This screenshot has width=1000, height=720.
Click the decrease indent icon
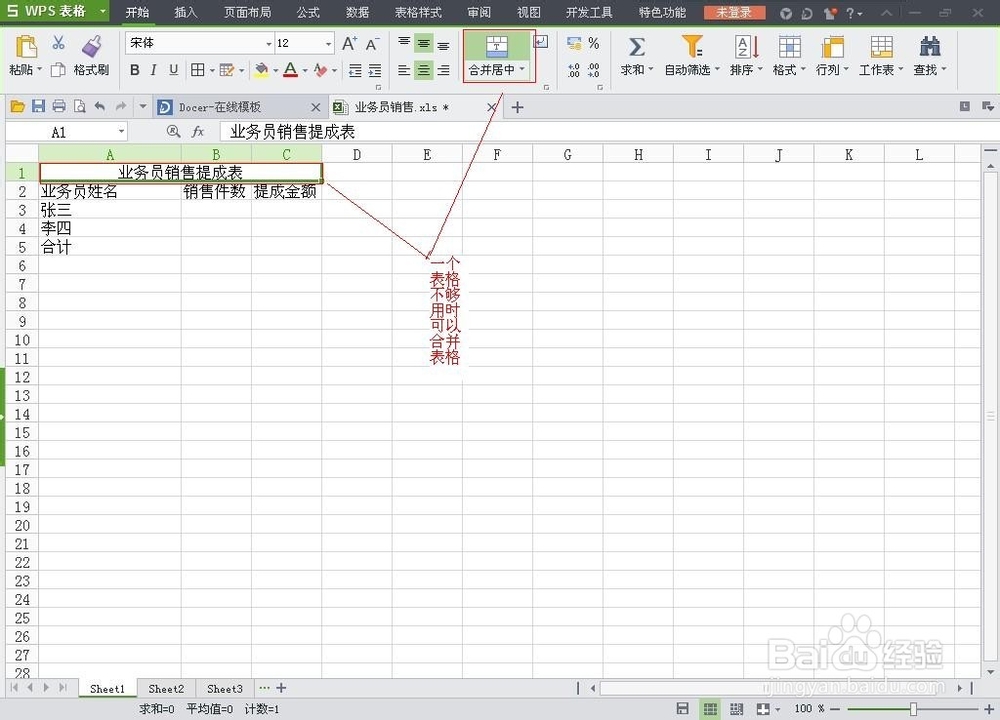pyautogui.click(x=355, y=70)
